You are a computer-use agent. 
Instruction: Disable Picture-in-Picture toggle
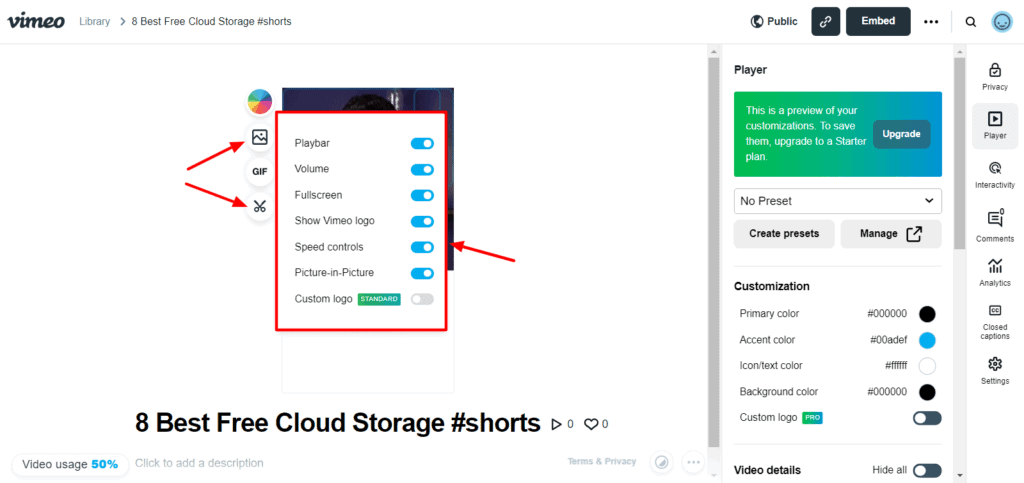(422, 273)
